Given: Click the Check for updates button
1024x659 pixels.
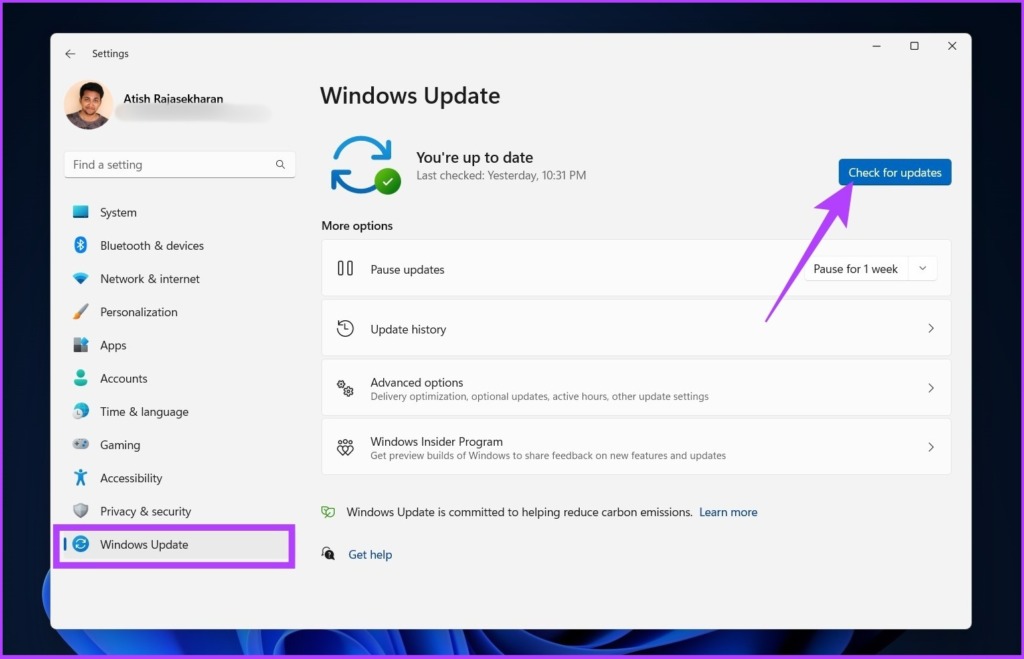Looking at the screenshot, I should click(x=895, y=172).
